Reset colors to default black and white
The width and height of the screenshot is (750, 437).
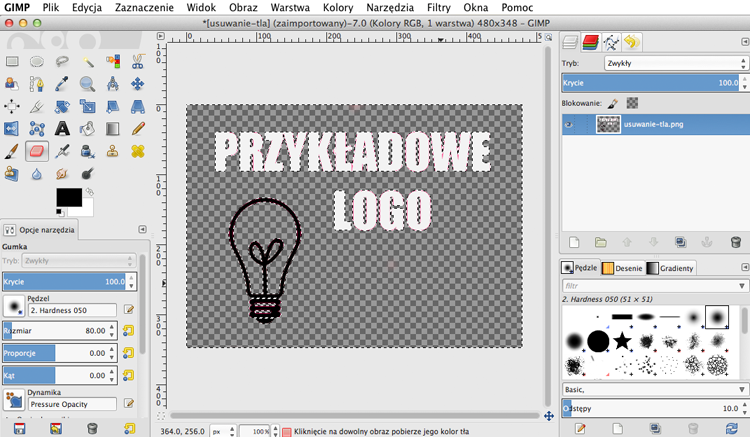pyautogui.click(x=59, y=211)
